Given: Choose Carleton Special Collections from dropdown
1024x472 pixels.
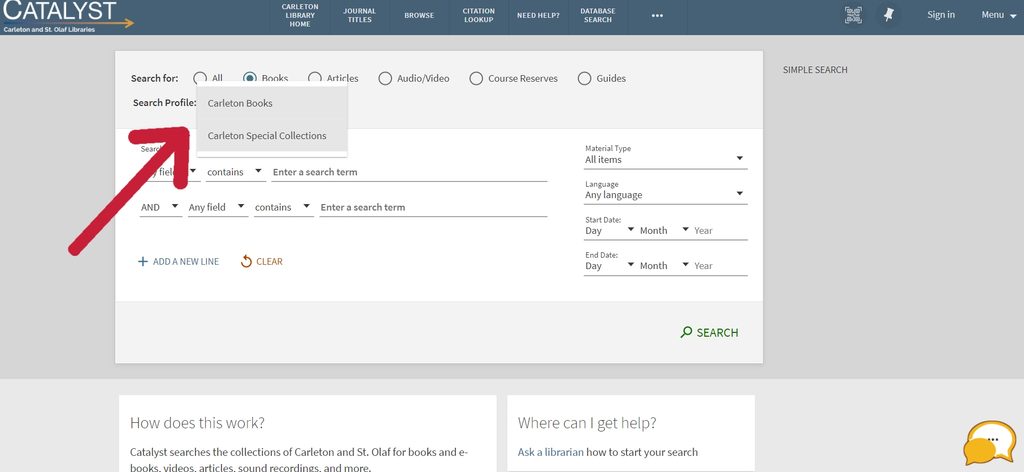Looking at the screenshot, I should point(267,136).
